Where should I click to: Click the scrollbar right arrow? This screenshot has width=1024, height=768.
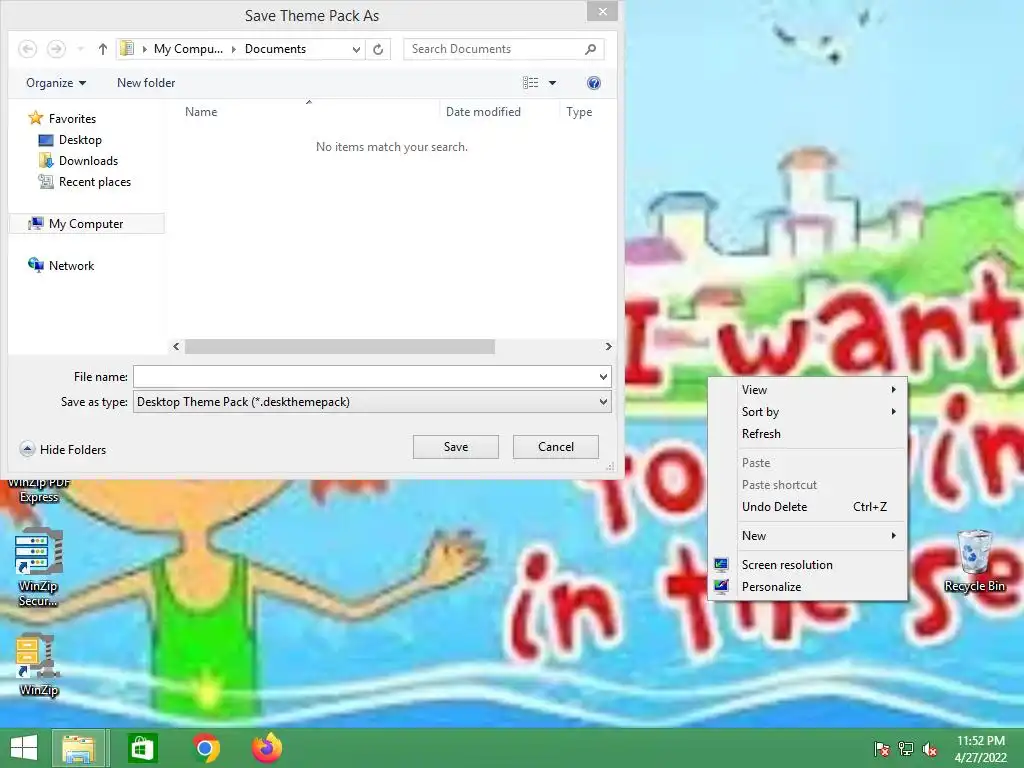point(608,346)
